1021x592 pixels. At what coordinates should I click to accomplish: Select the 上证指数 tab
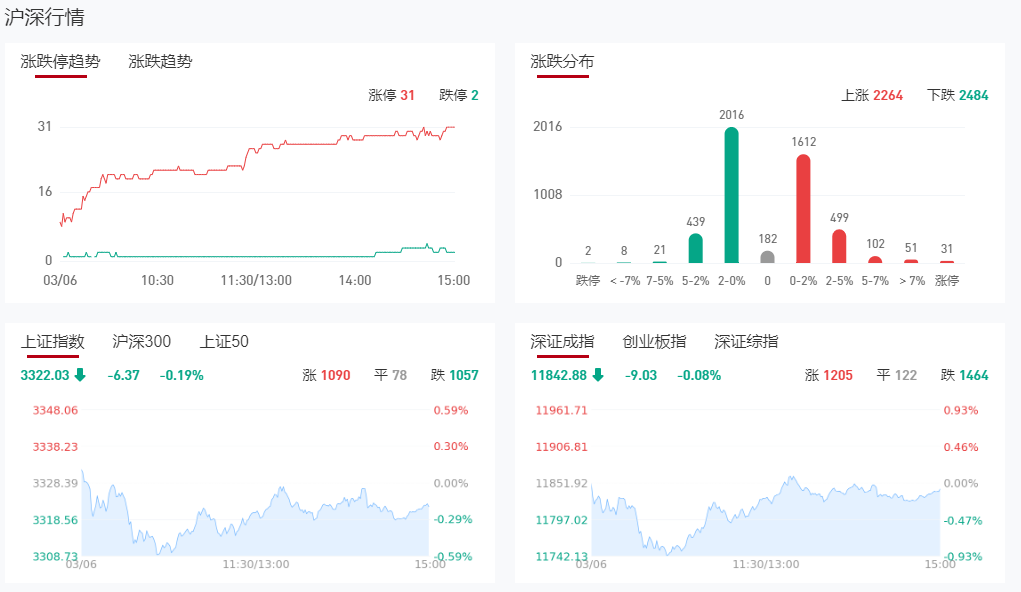click(53, 341)
